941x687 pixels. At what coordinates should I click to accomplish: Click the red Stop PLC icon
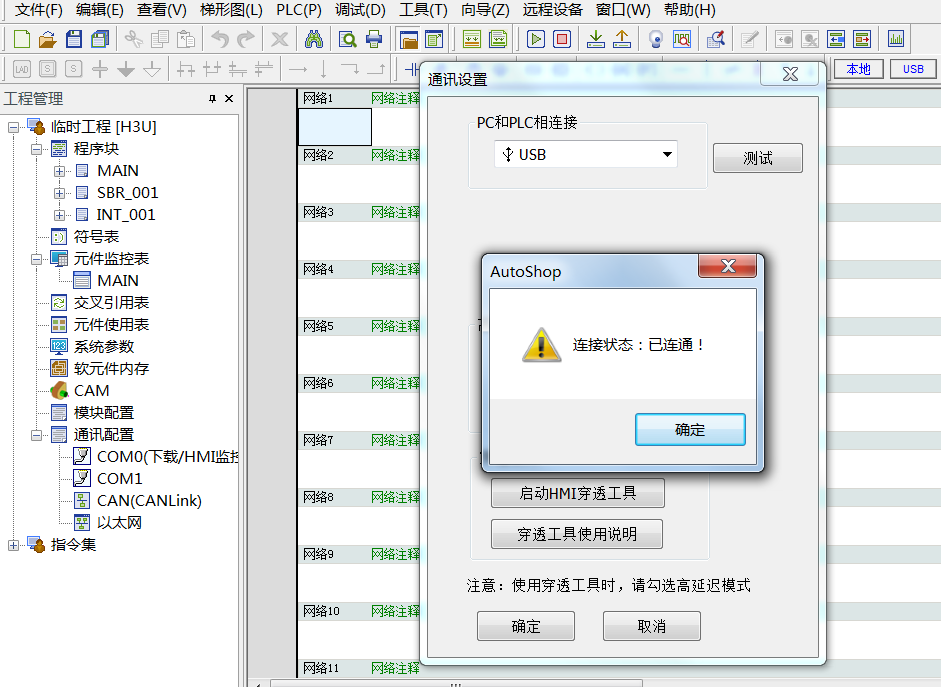(x=562, y=40)
